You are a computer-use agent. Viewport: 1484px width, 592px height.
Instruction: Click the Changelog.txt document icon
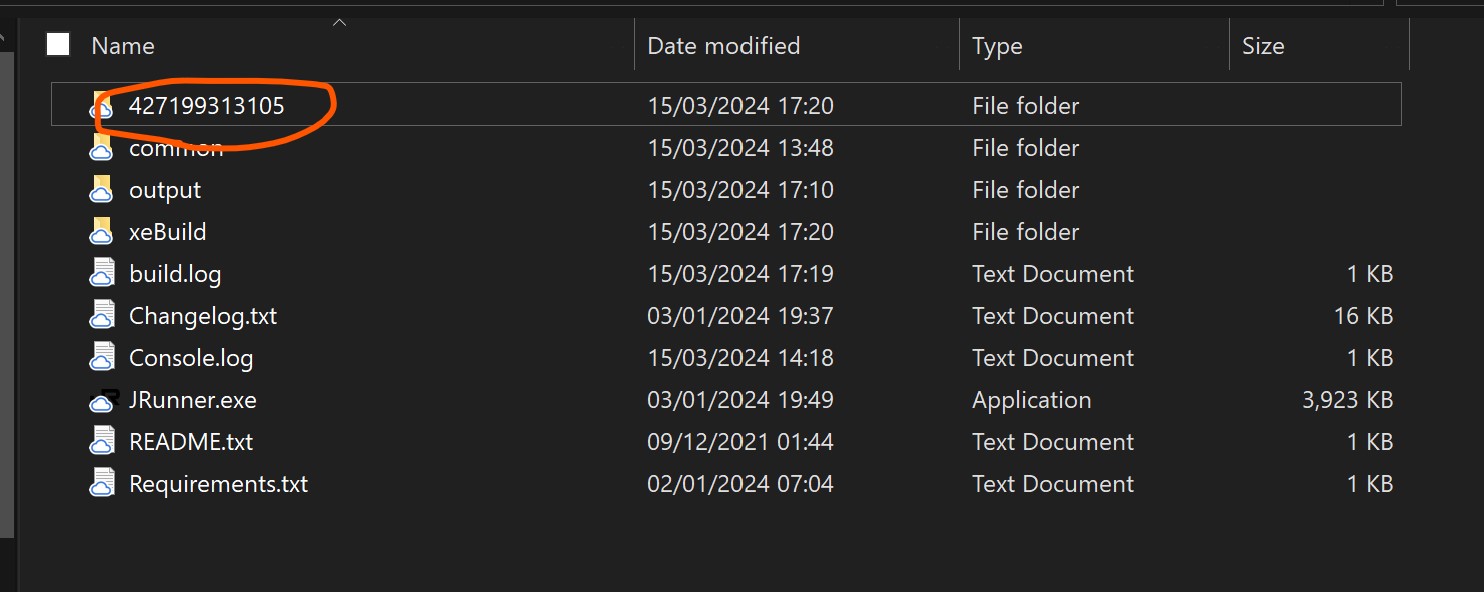coord(102,316)
